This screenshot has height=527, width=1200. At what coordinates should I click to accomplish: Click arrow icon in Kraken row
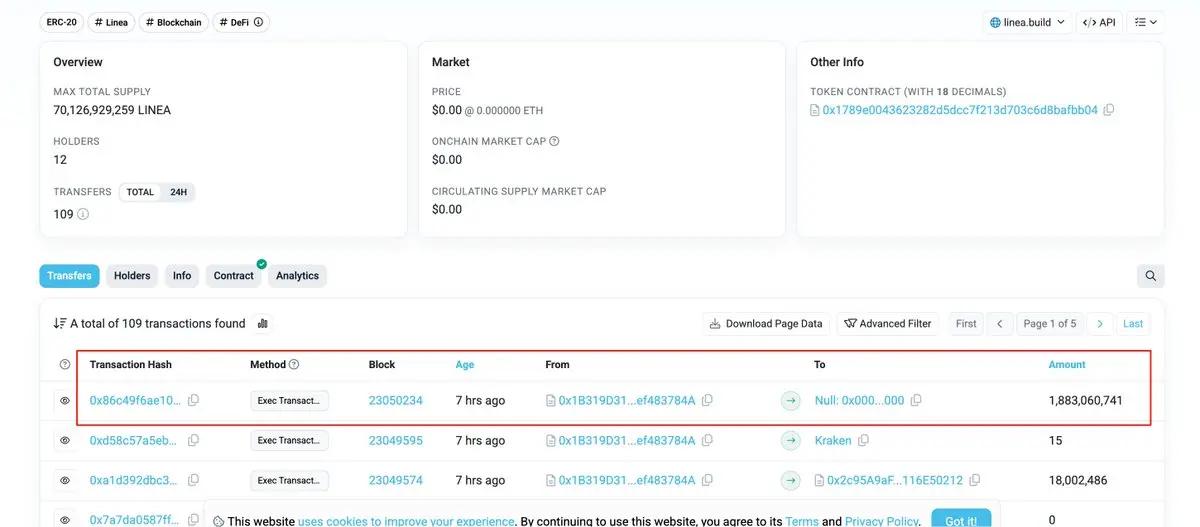(x=791, y=440)
